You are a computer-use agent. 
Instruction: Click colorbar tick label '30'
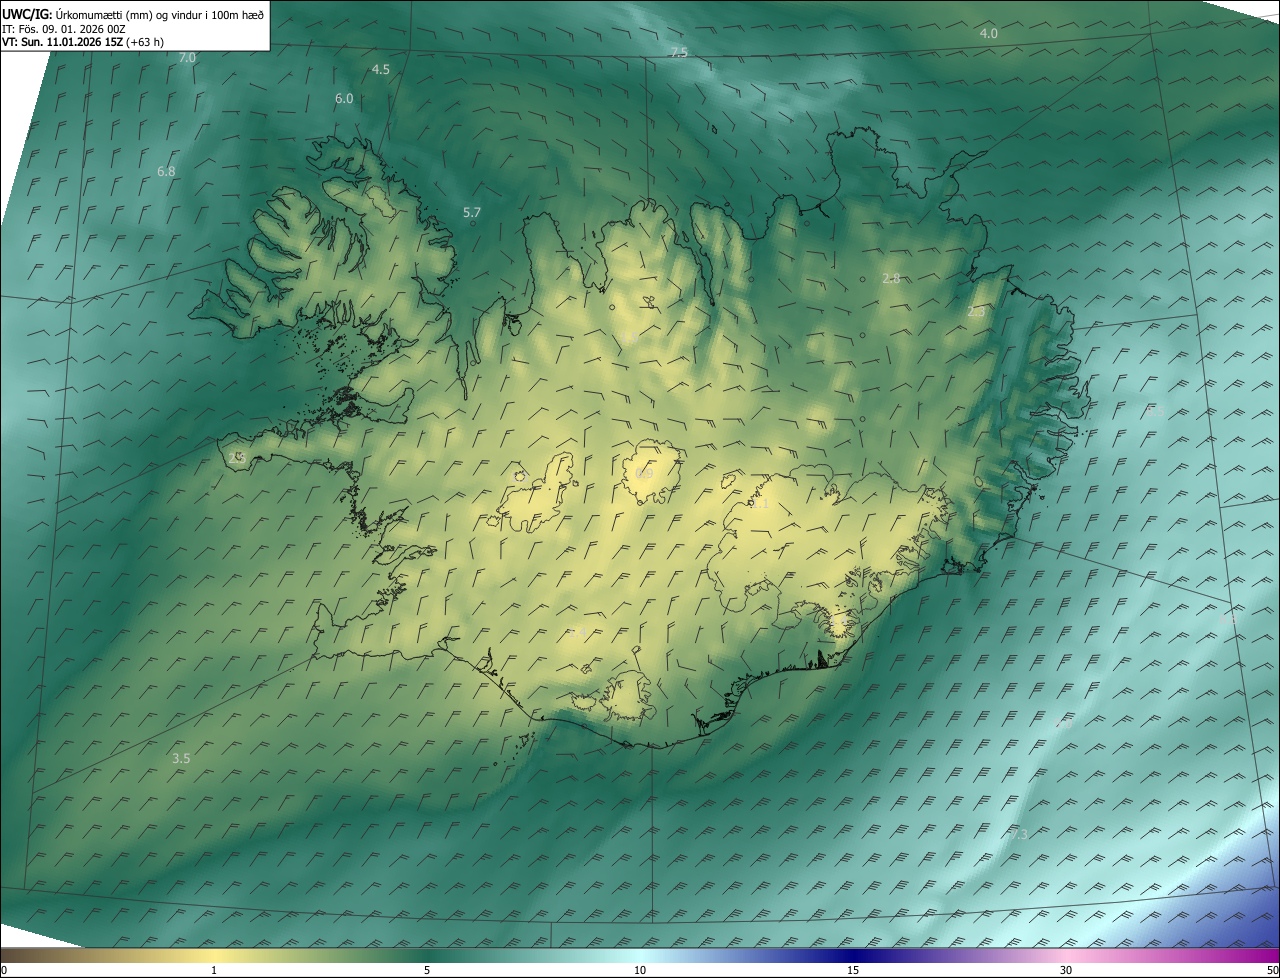pyautogui.click(x=1066, y=970)
